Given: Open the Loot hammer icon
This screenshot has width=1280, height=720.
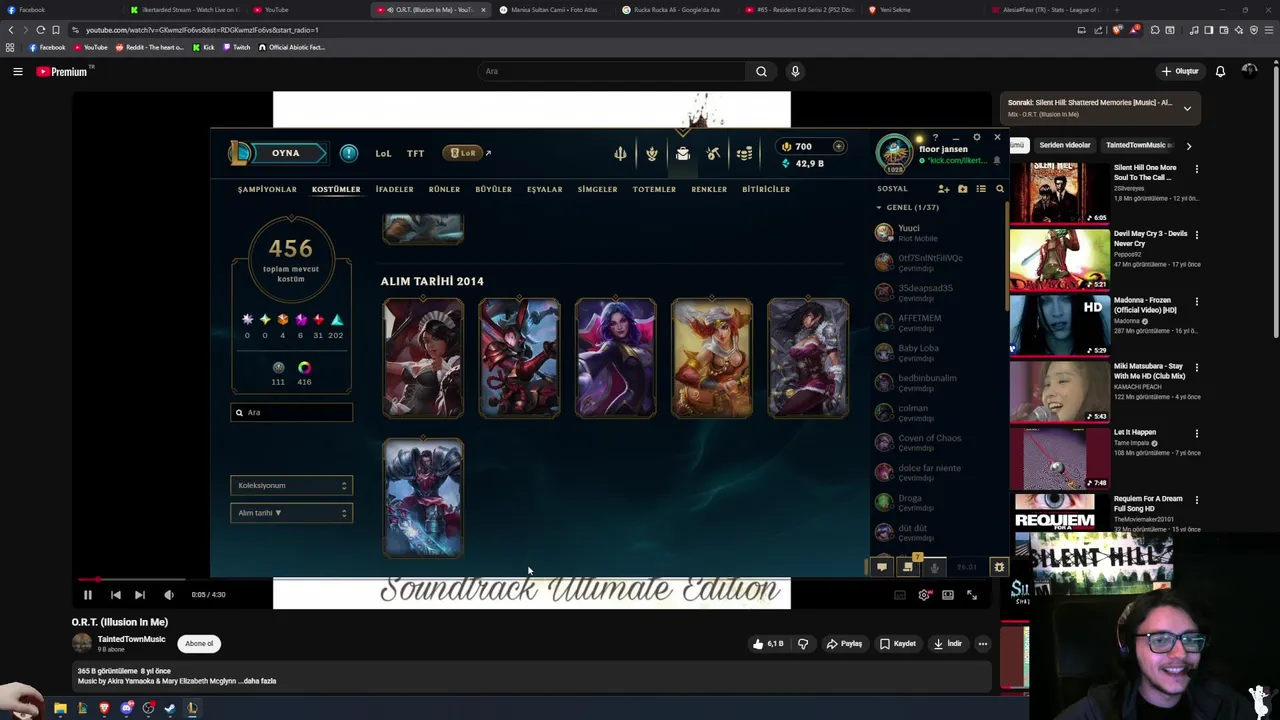Looking at the screenshot, I should [x=713, y=153].
